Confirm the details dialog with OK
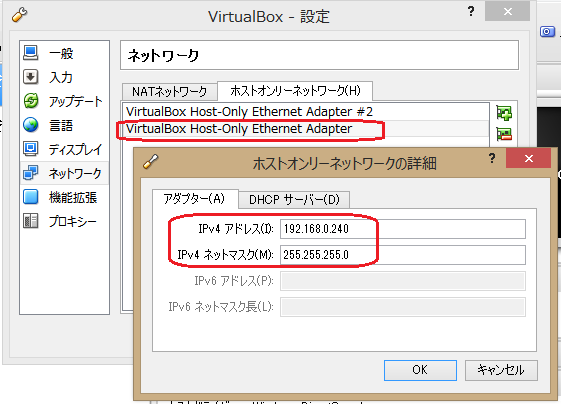Image resolution: width=561 pixels, height=404 pixels. point(420,370)
